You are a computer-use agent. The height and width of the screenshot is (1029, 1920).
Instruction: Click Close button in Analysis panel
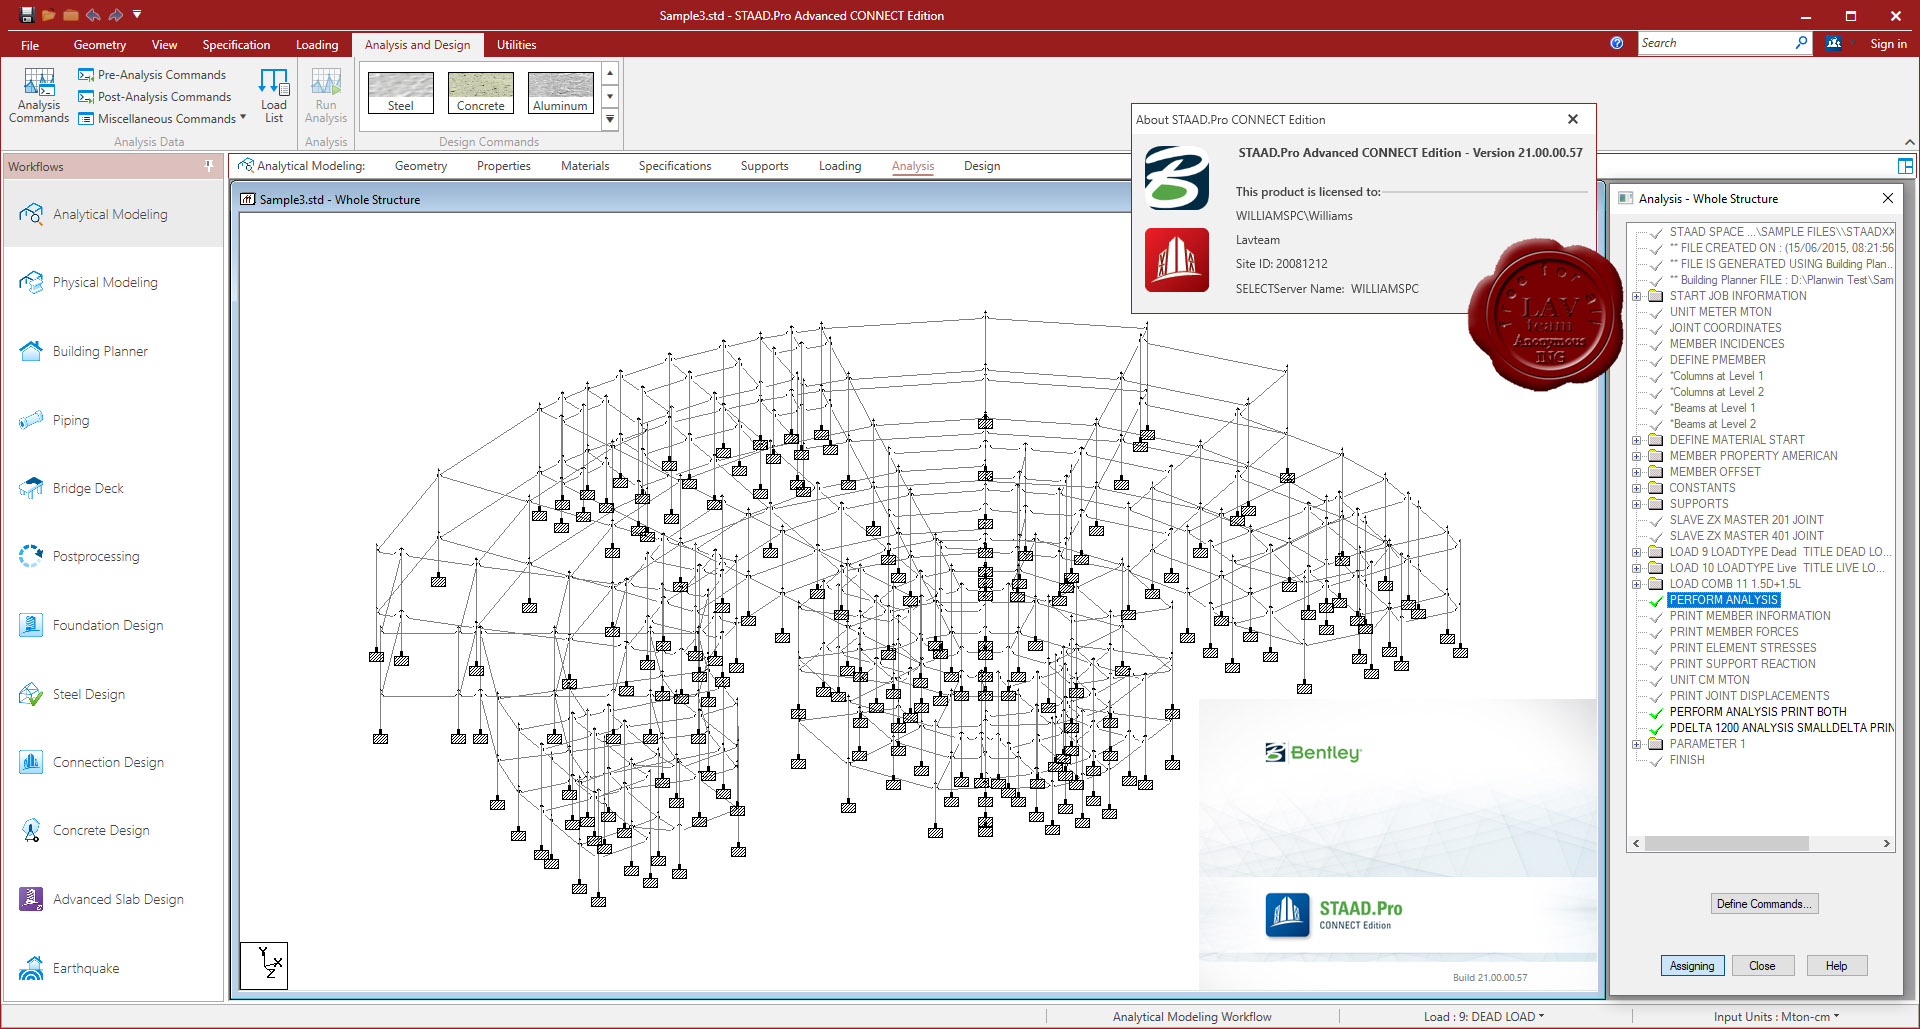(x=1762, y=966)
